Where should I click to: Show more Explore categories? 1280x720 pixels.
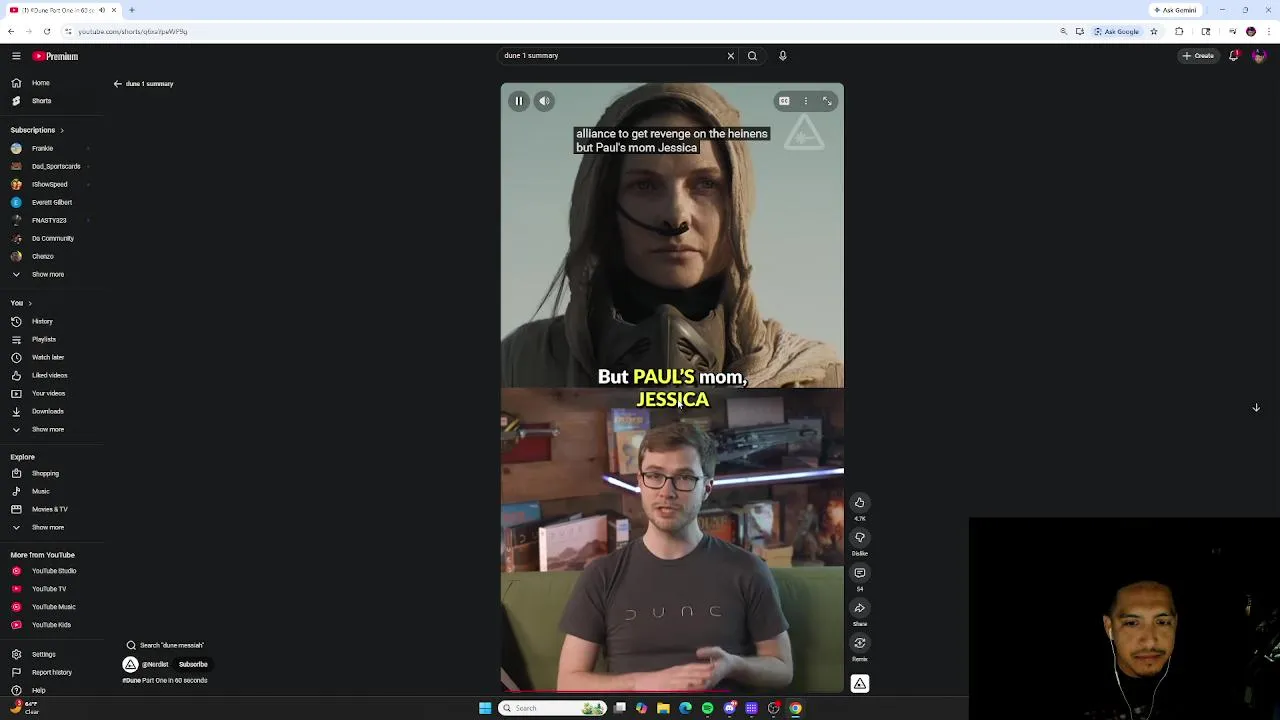tap(47, 527)
